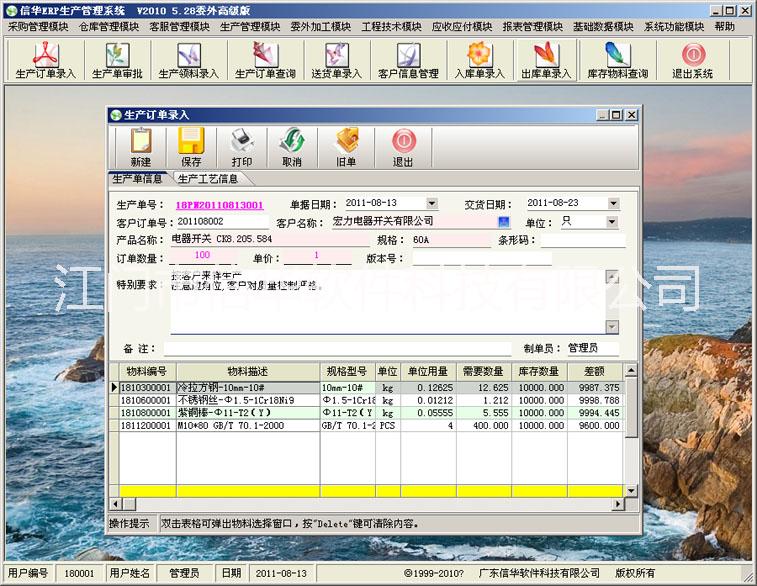757x586 pixels.
Task: Click 单位用量 column header
Action: point(428,372)
